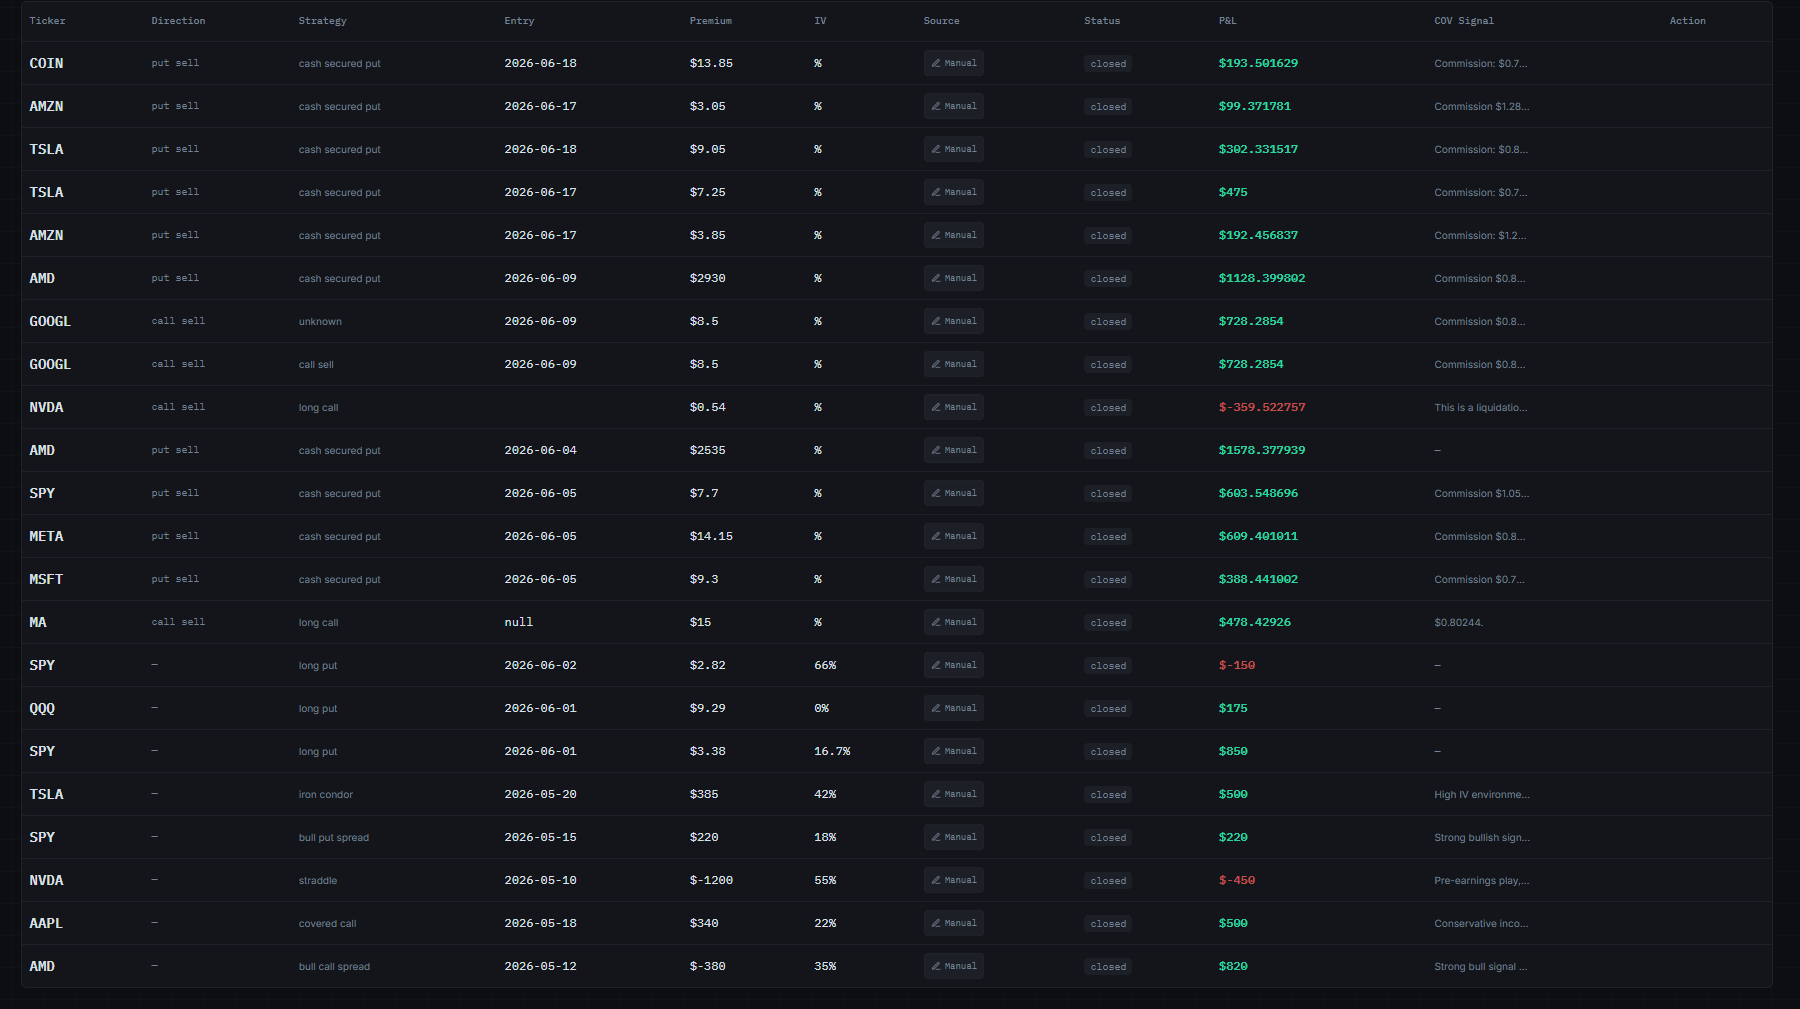Select the MSFT ticker cell
Screen dimensions: 1800x1009
tap(46, 579)
